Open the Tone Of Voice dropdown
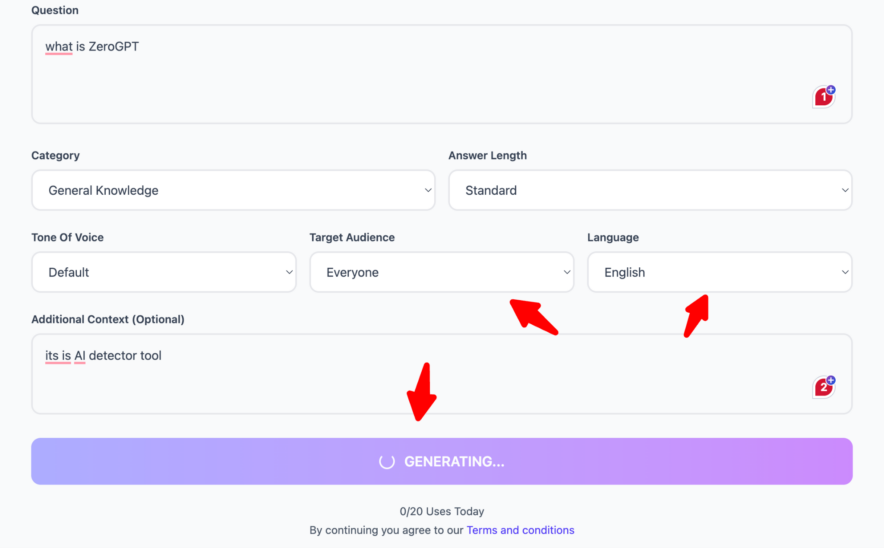 click(164, 272)
